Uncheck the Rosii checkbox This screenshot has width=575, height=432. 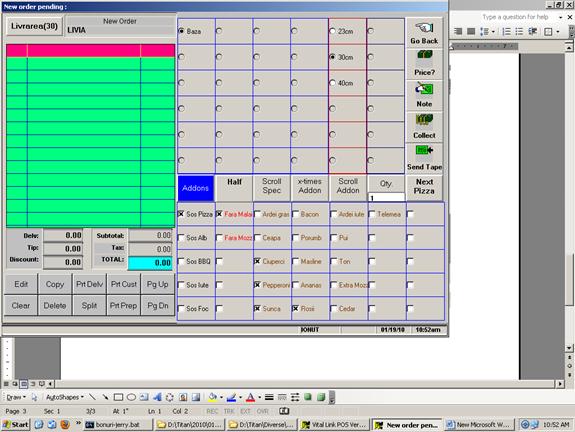[295, 308]
